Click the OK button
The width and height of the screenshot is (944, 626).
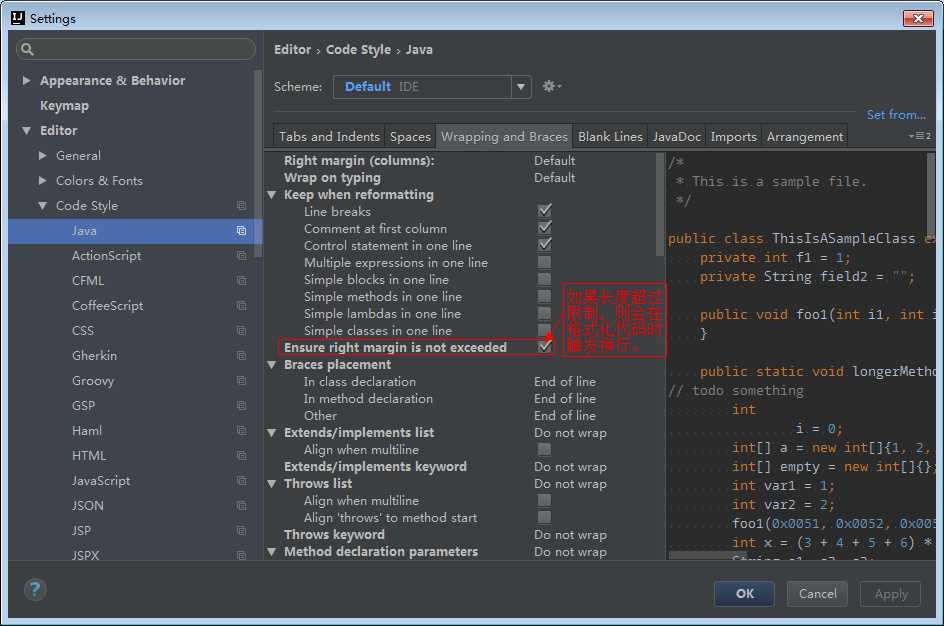click(744, 593)
